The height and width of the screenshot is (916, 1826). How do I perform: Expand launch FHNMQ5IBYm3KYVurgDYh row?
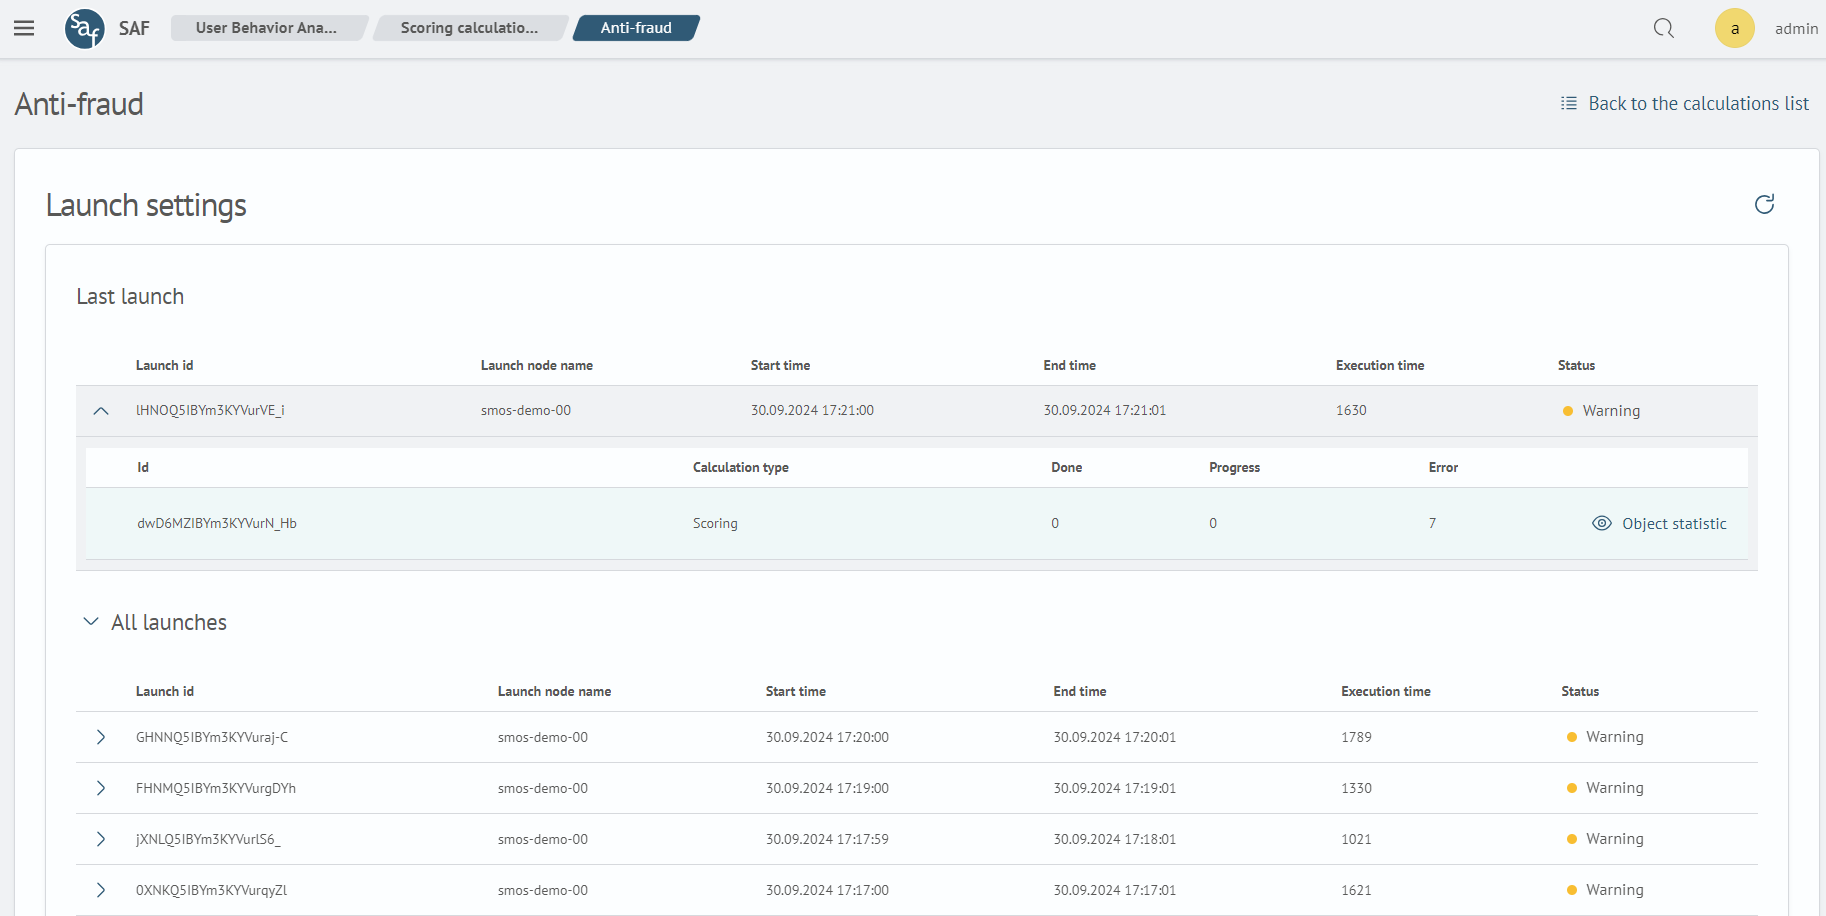(101, 788)
